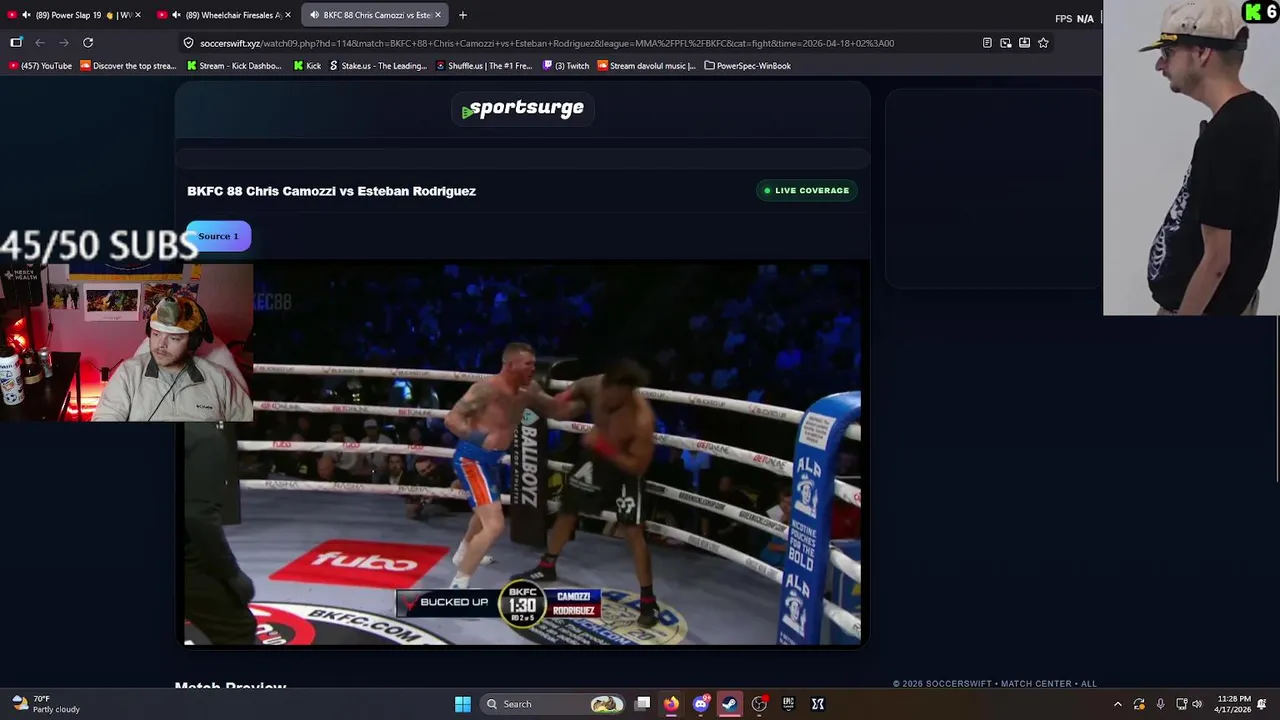The width and height of the screenshot is (1280, 720).
Task: Click the install/download icon in address bar
Action: click(1024, 43)
